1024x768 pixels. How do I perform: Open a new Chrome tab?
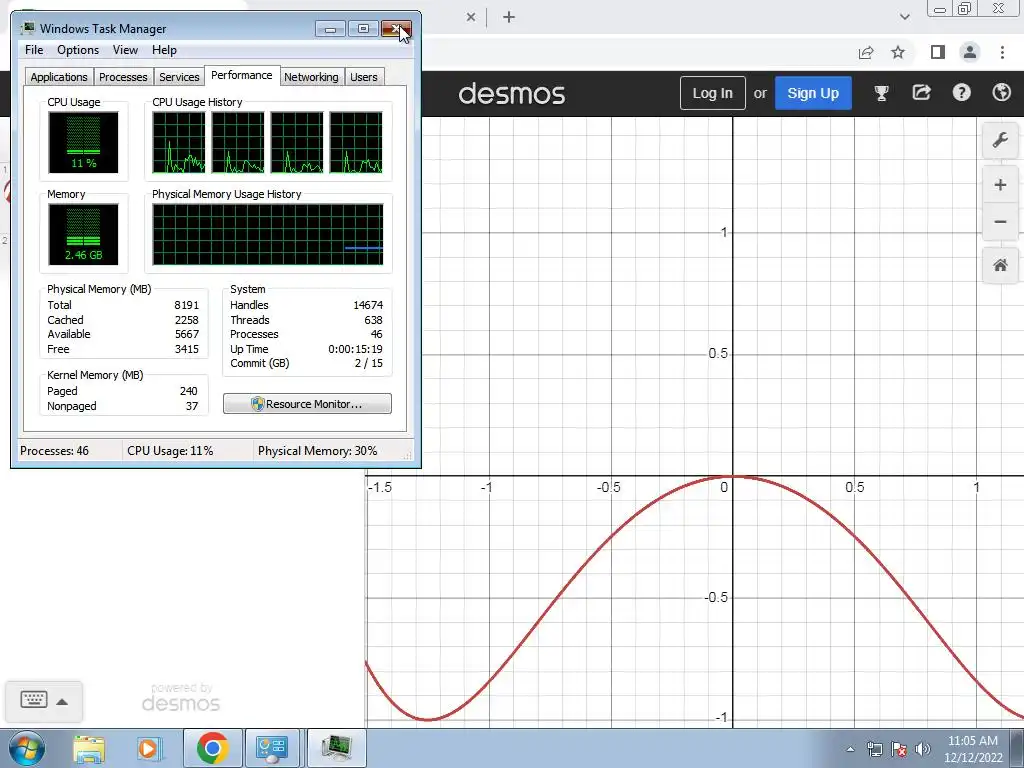(x=509, y=17)
